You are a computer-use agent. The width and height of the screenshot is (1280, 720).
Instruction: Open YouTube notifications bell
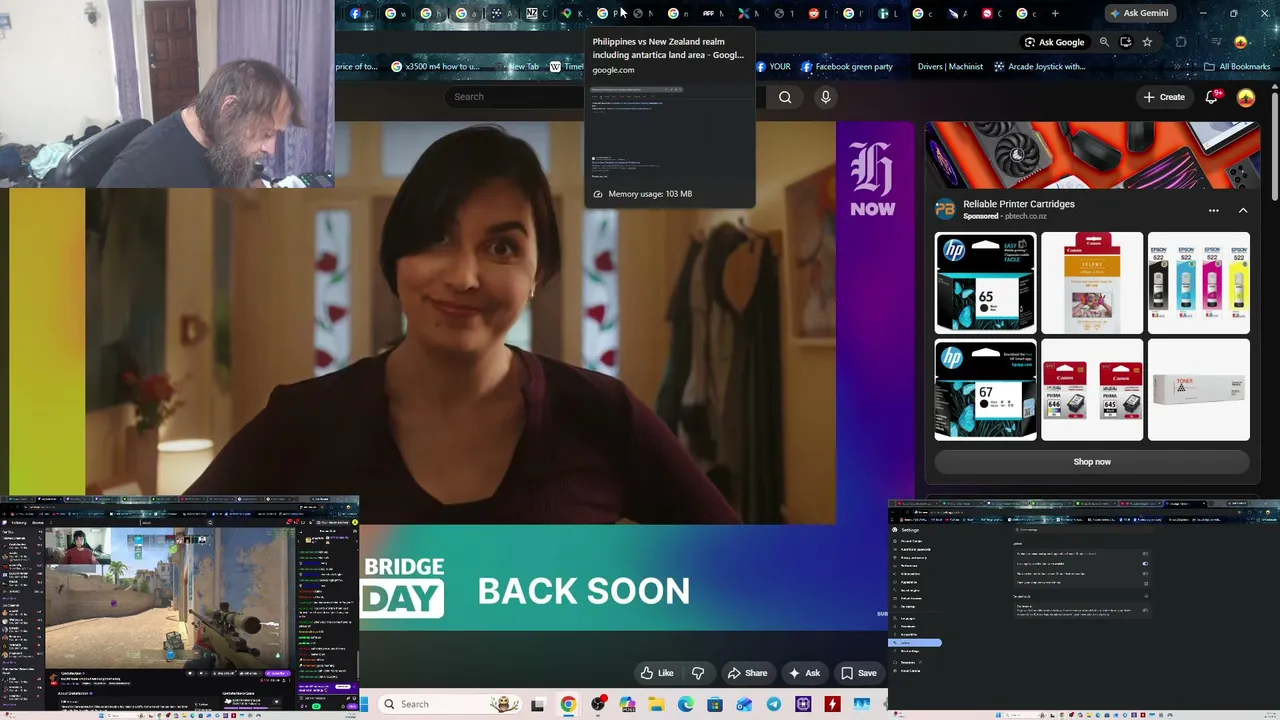click(1212, 97)
